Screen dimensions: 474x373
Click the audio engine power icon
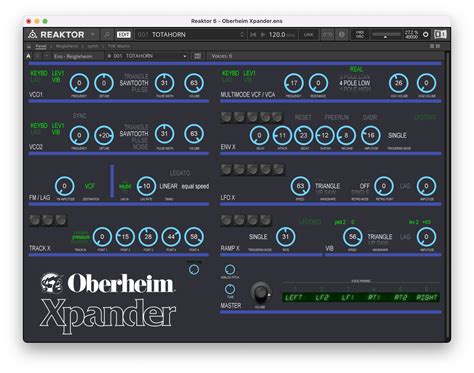[x=425, y=34]
